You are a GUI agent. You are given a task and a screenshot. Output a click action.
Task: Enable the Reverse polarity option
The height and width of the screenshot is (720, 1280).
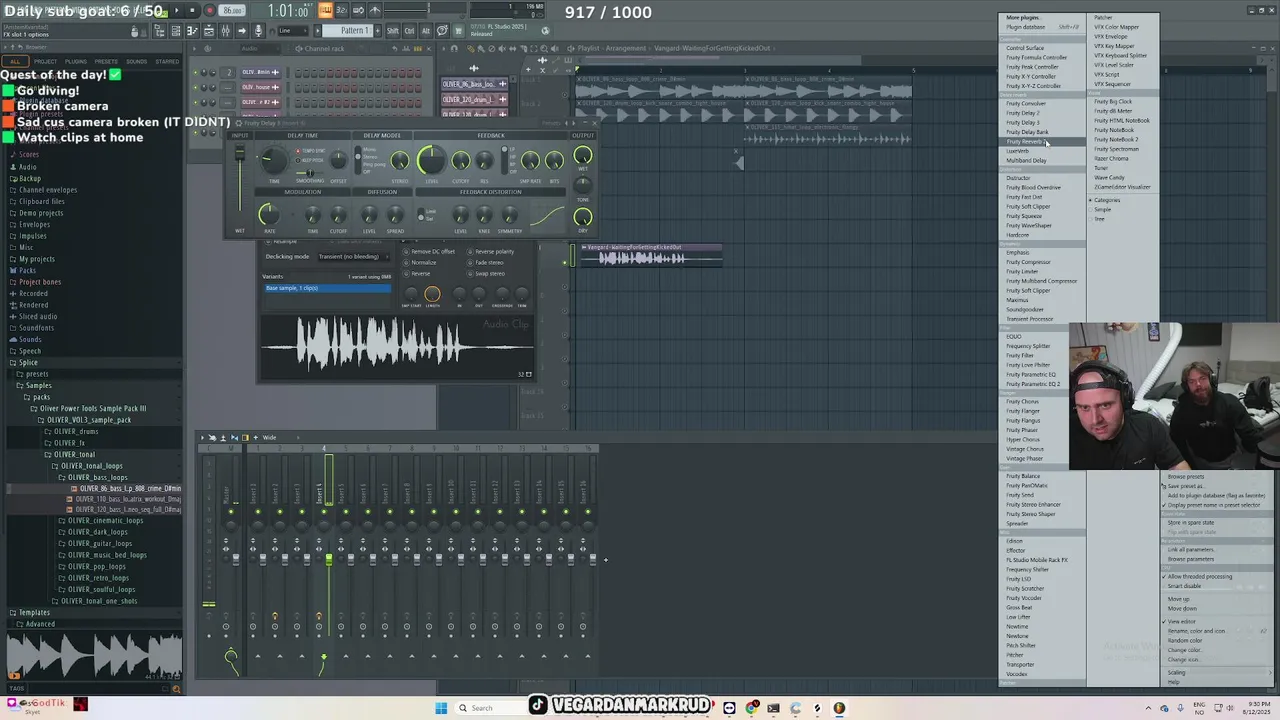coord(492,252)
